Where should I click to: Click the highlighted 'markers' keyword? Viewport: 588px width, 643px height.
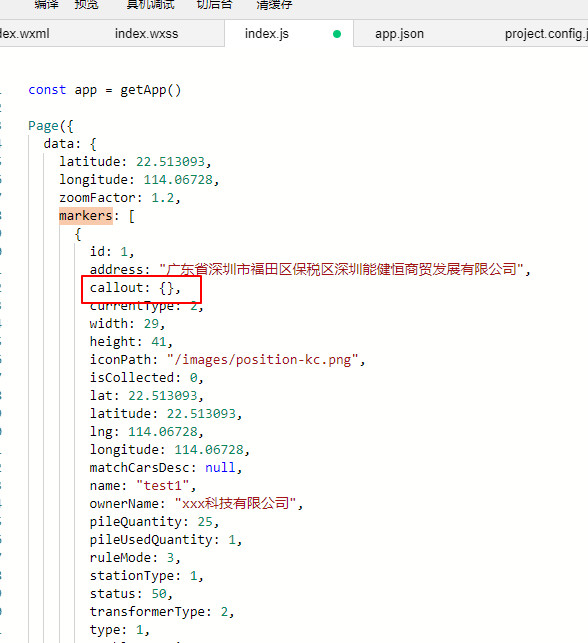[x=86, y=216]
